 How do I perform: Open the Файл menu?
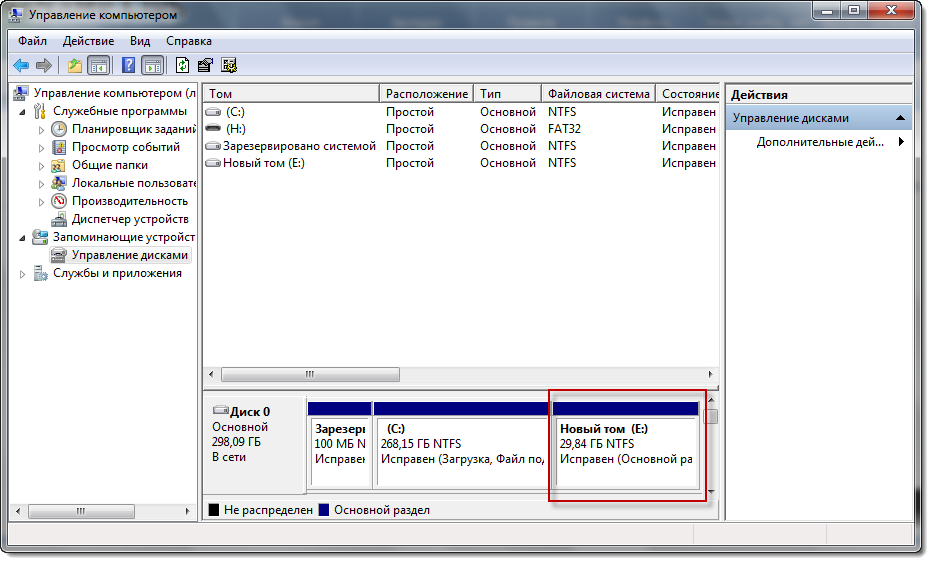(32, 41)
